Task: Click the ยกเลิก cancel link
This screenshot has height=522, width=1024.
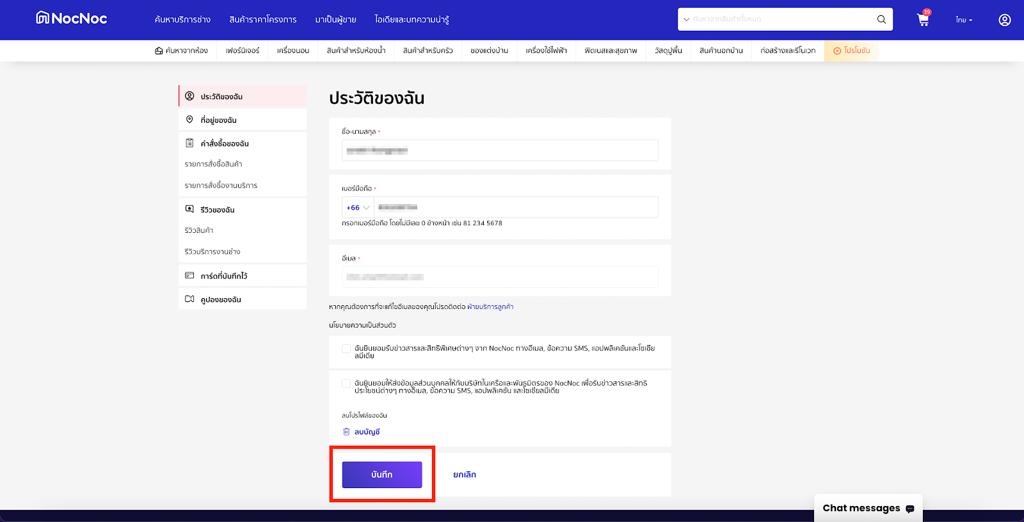Action: (x=464, y=475)
